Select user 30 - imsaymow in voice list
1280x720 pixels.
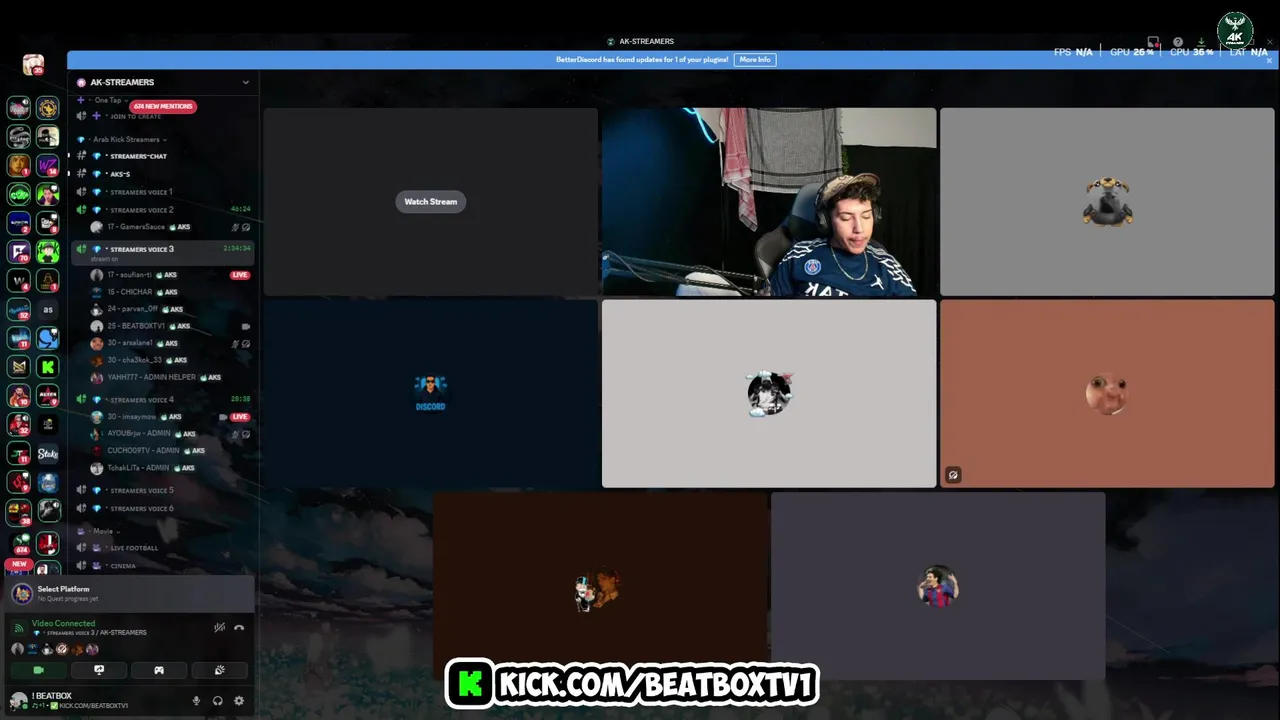170,416
